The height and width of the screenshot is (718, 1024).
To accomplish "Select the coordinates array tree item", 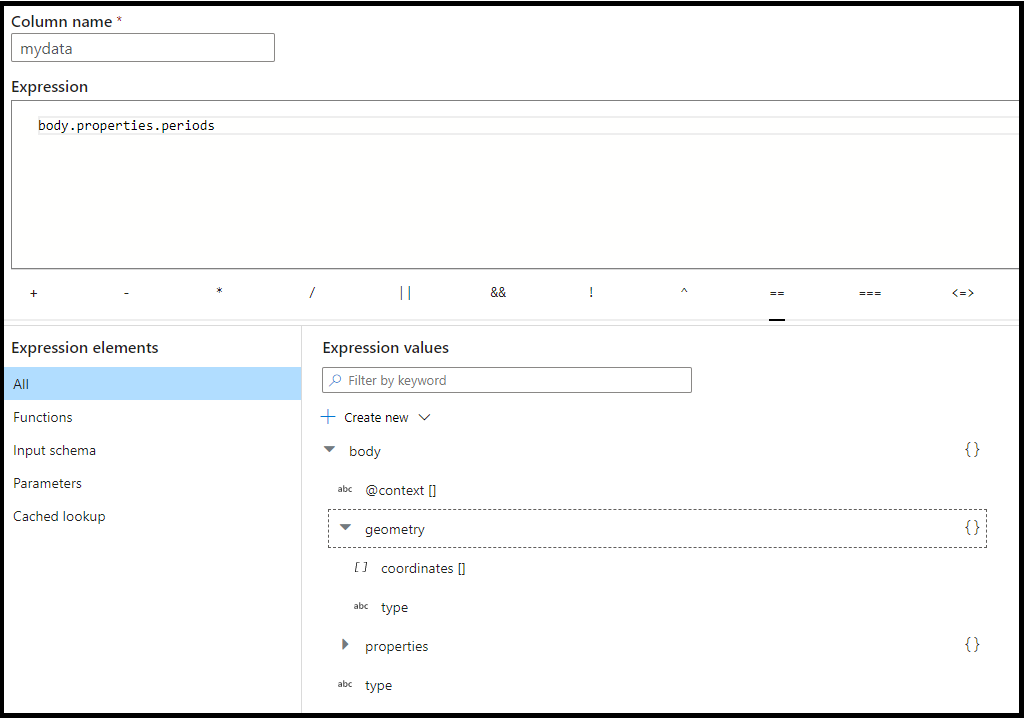I will 423,567.
